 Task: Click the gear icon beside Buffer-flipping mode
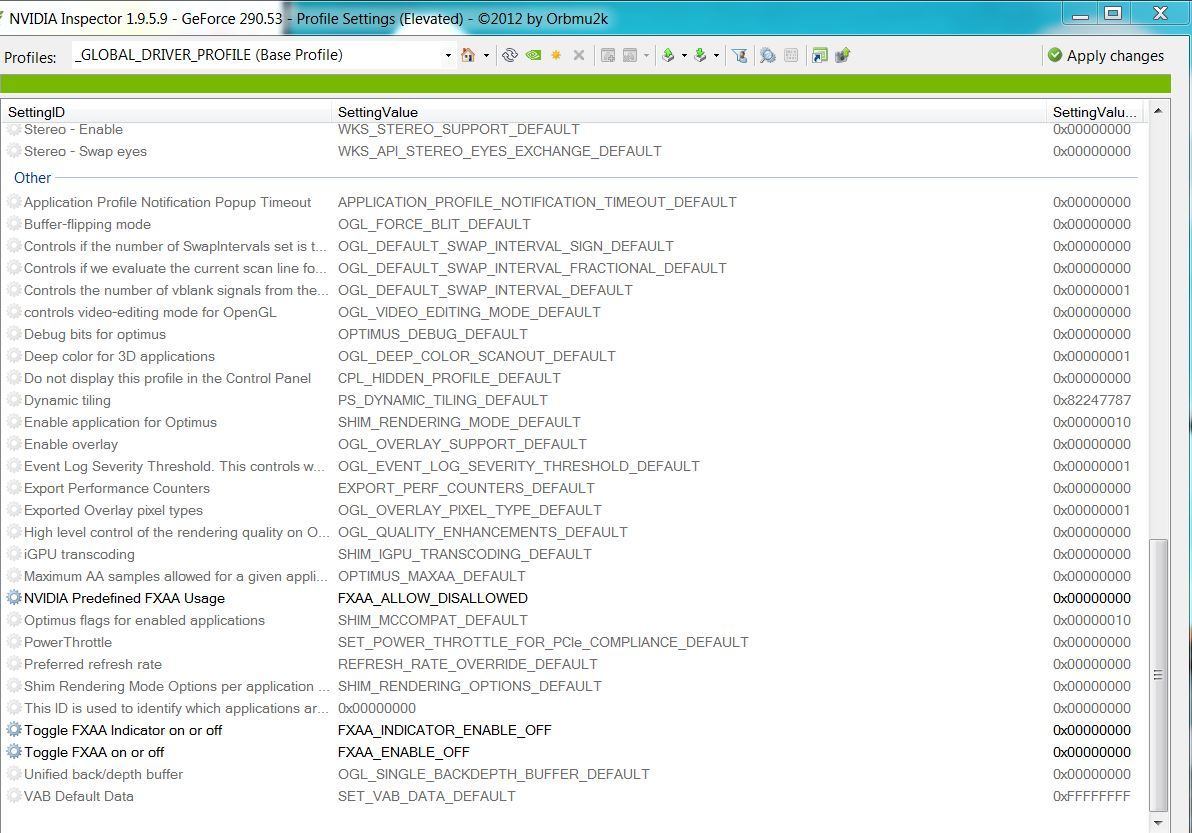tap(14, 223)
